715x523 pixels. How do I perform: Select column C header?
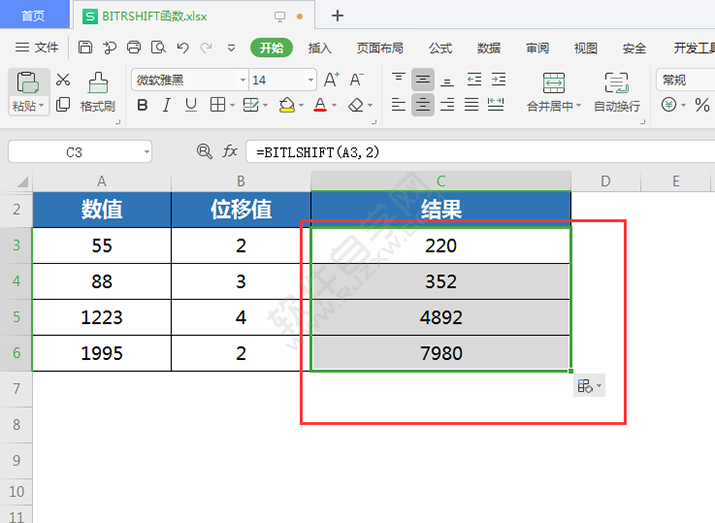point(441,181)
